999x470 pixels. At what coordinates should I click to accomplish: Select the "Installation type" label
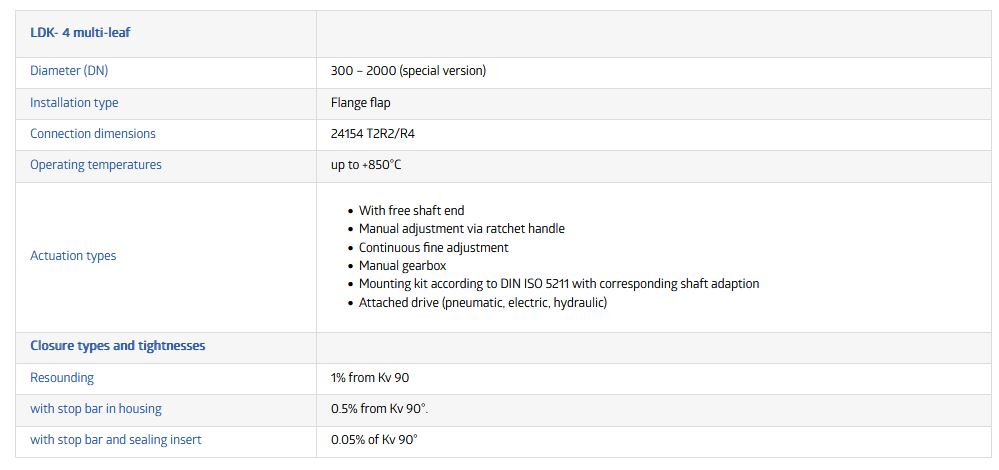74,103
